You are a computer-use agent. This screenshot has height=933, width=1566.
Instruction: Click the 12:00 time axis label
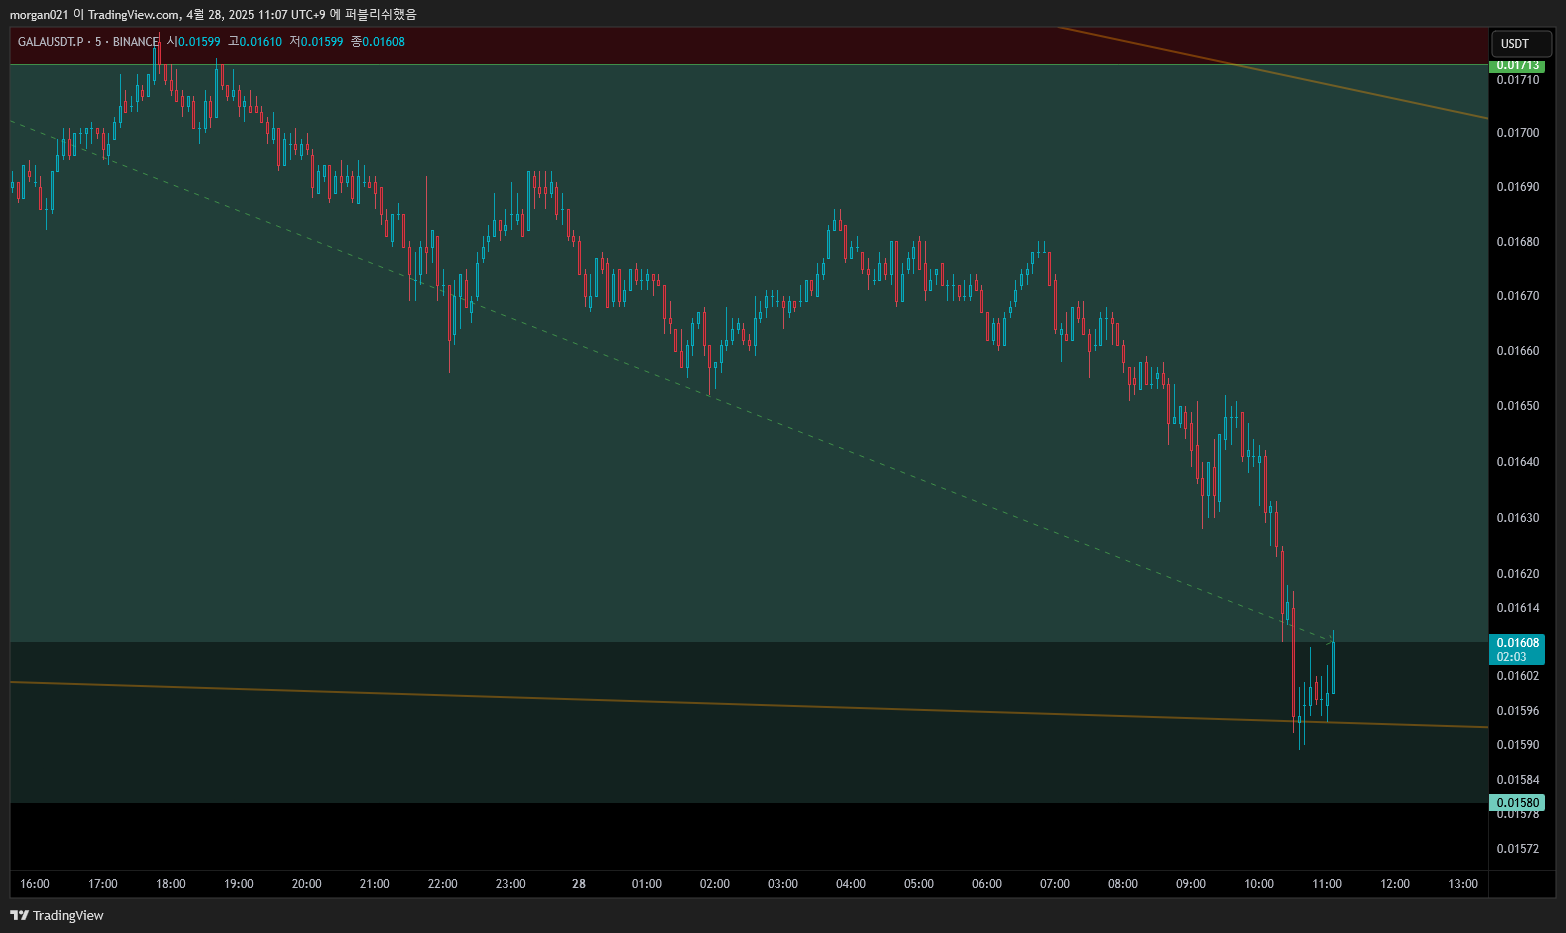click(1395, 884)
